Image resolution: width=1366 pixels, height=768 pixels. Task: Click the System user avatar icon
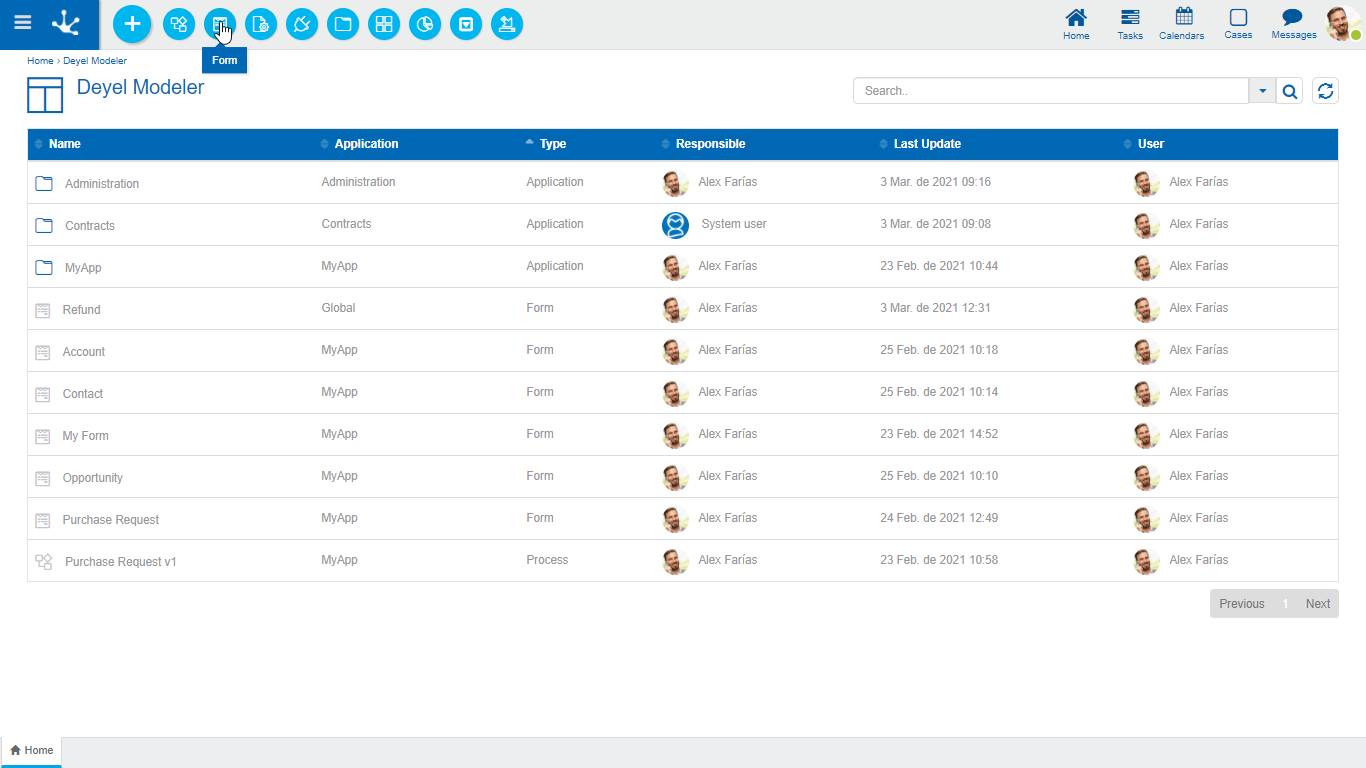coord(676,225)
